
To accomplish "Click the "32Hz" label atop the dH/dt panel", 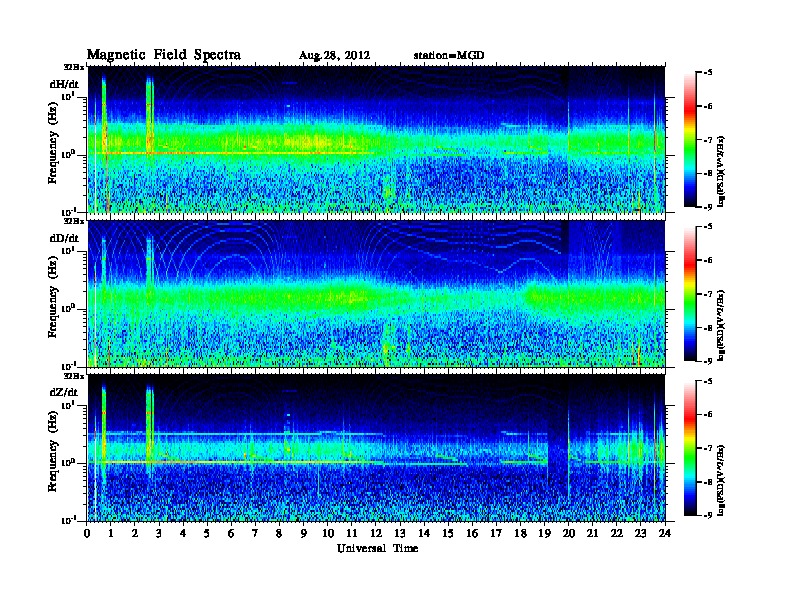I will (73, 67).
